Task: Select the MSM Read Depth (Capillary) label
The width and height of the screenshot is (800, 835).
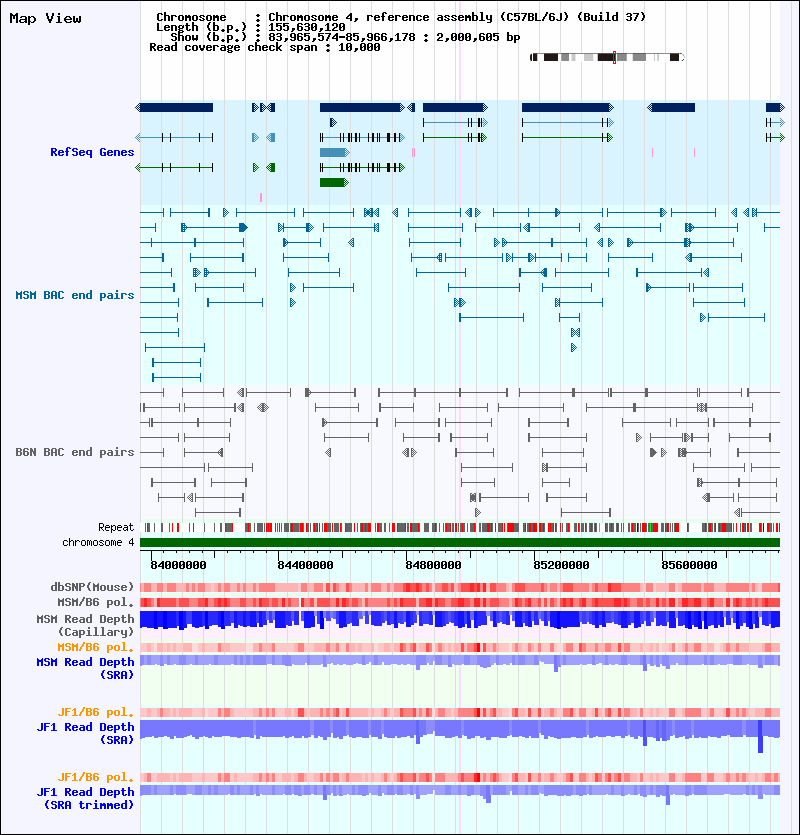Action: pos(85,625)
